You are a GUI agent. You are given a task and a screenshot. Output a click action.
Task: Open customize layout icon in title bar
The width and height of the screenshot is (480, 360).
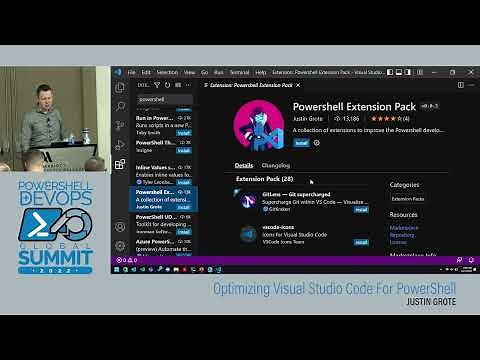tap(420, 72)
